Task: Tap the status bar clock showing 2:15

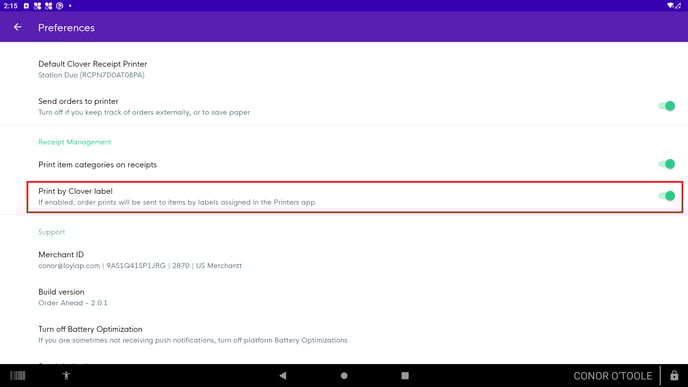Action: 11,6
